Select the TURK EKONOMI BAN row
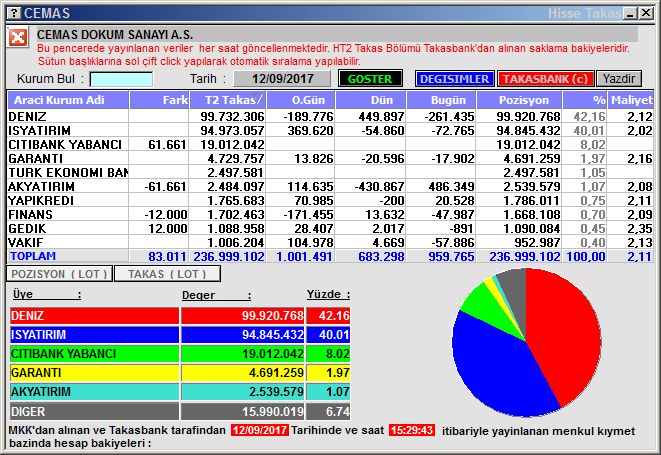The width and height of the screenshot is (661, 455). 330,172
